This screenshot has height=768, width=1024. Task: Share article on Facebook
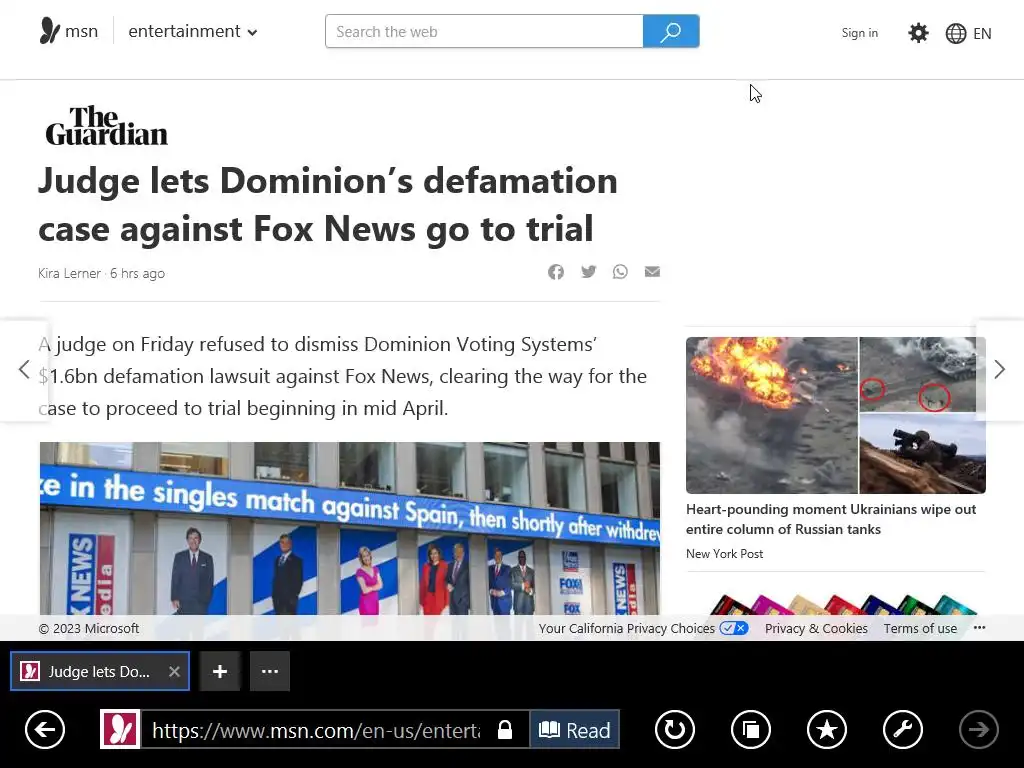(x=556, y=272)
